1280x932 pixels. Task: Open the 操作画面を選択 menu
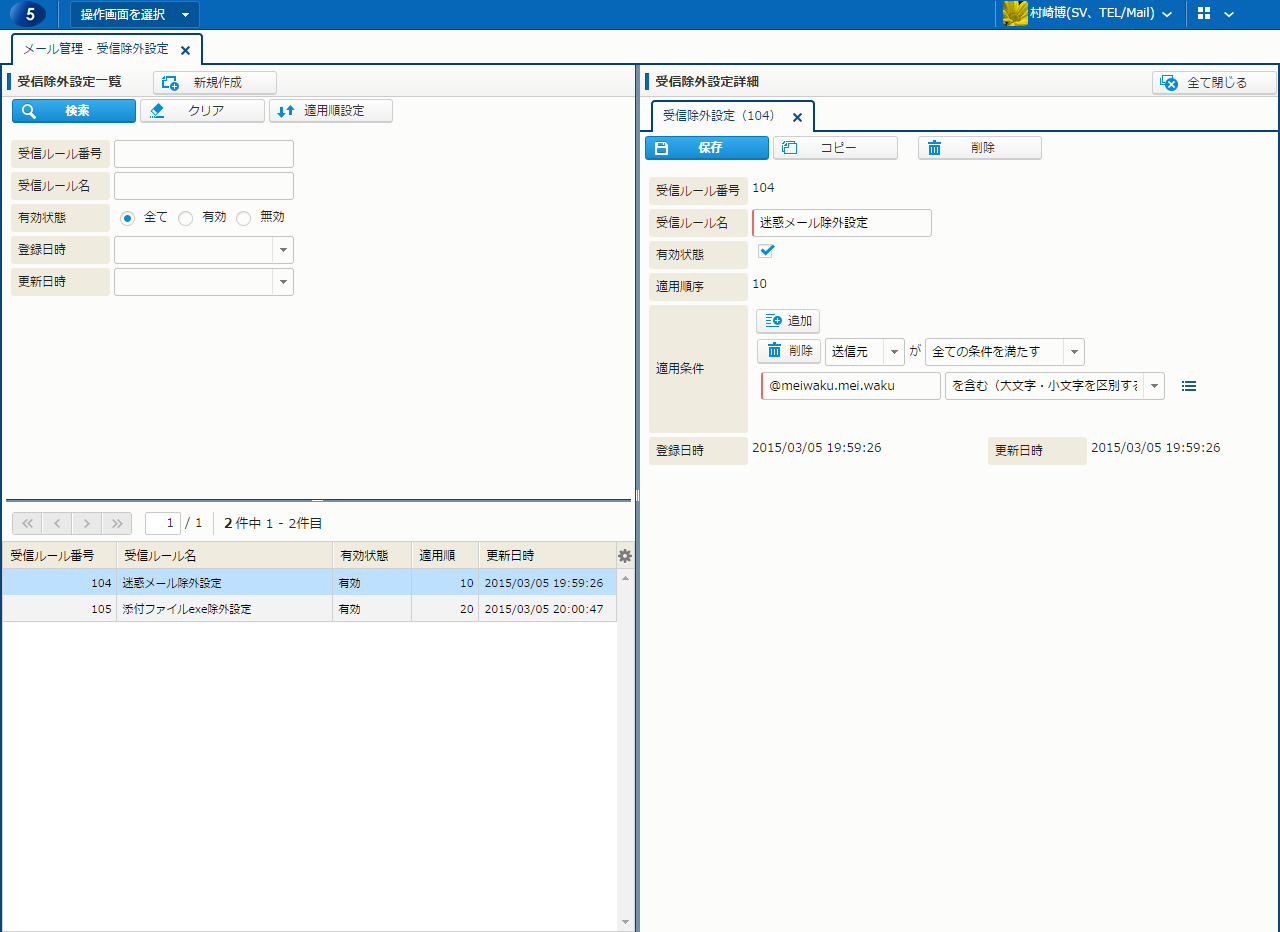coord(134,14)
